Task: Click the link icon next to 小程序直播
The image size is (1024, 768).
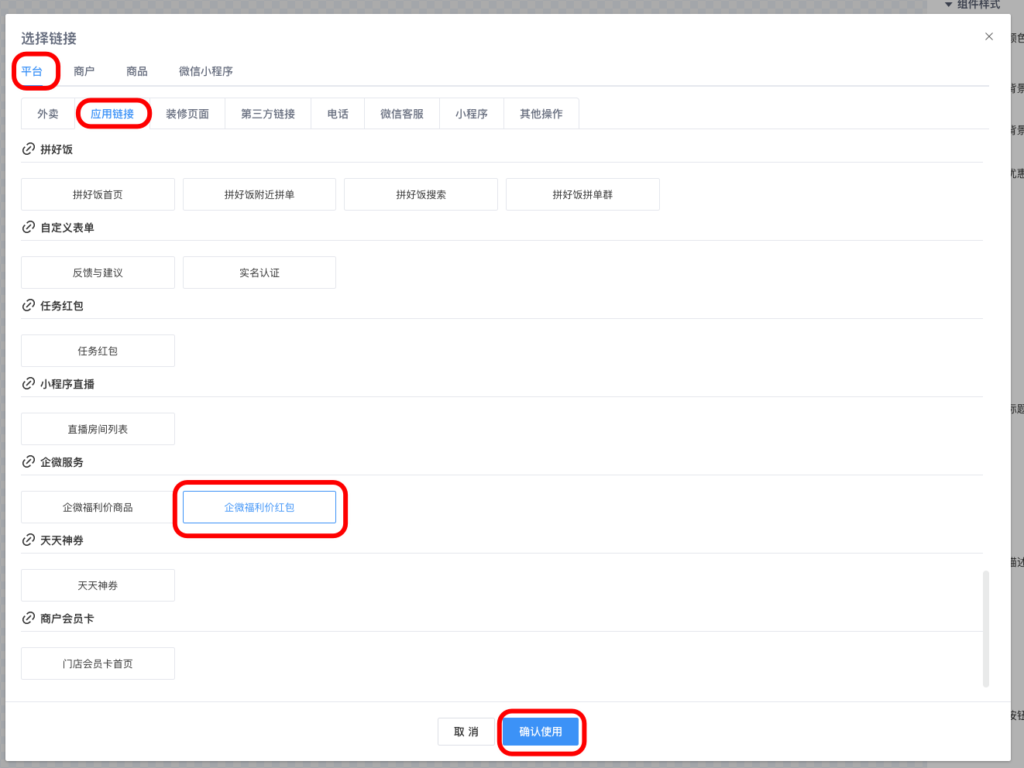Action: coord(28,384)
